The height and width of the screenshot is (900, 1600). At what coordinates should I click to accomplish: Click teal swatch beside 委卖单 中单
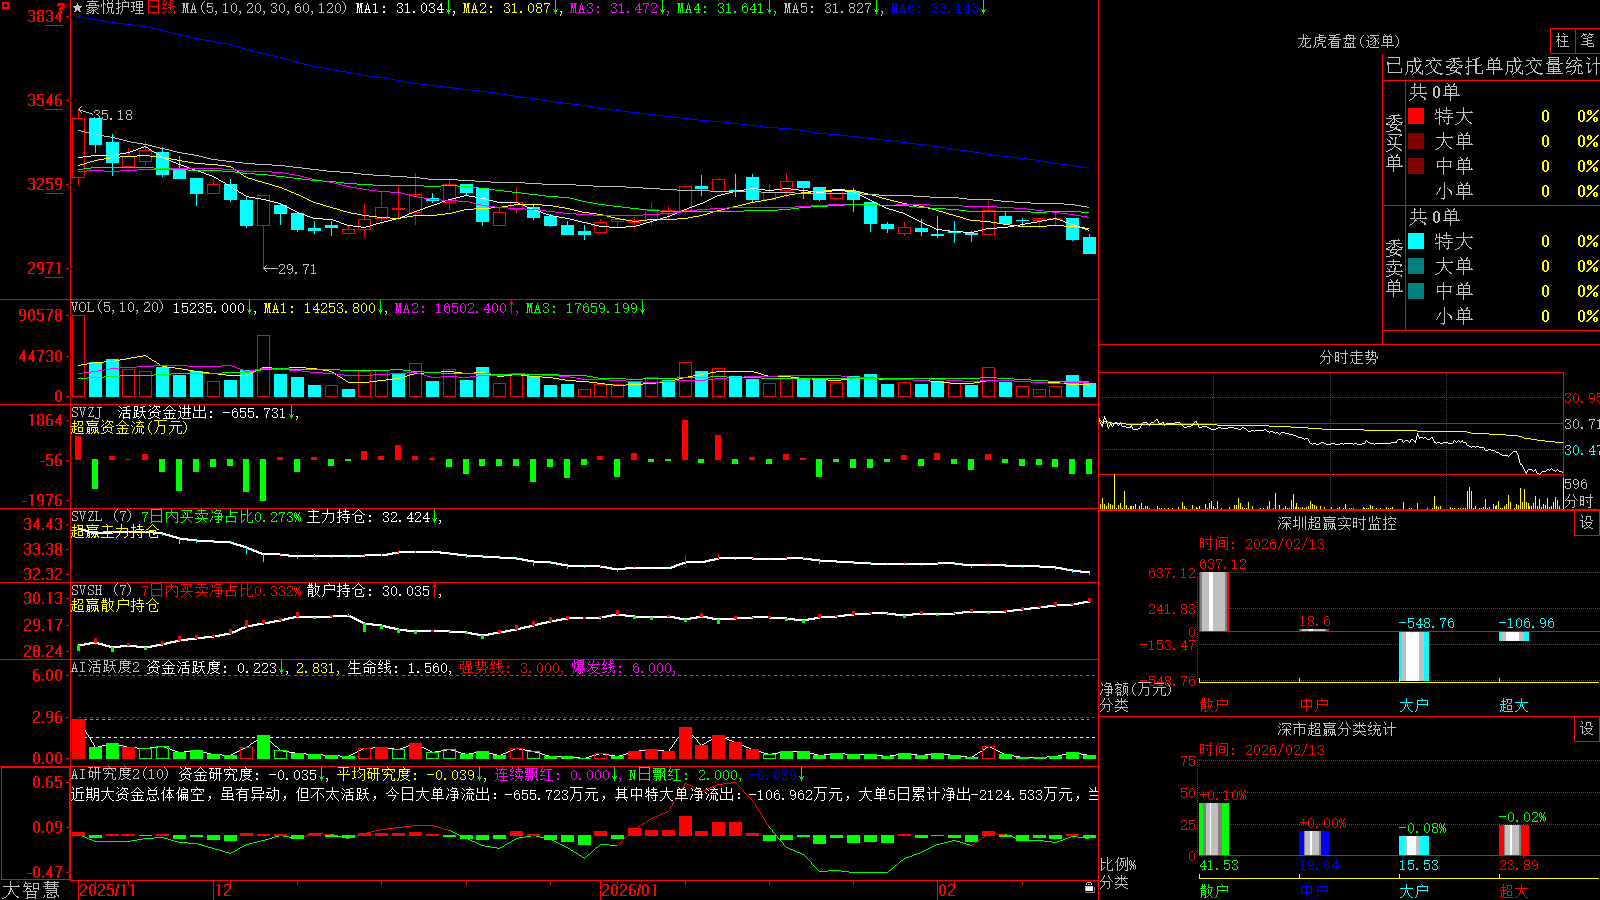click(x=1416, y=291)
